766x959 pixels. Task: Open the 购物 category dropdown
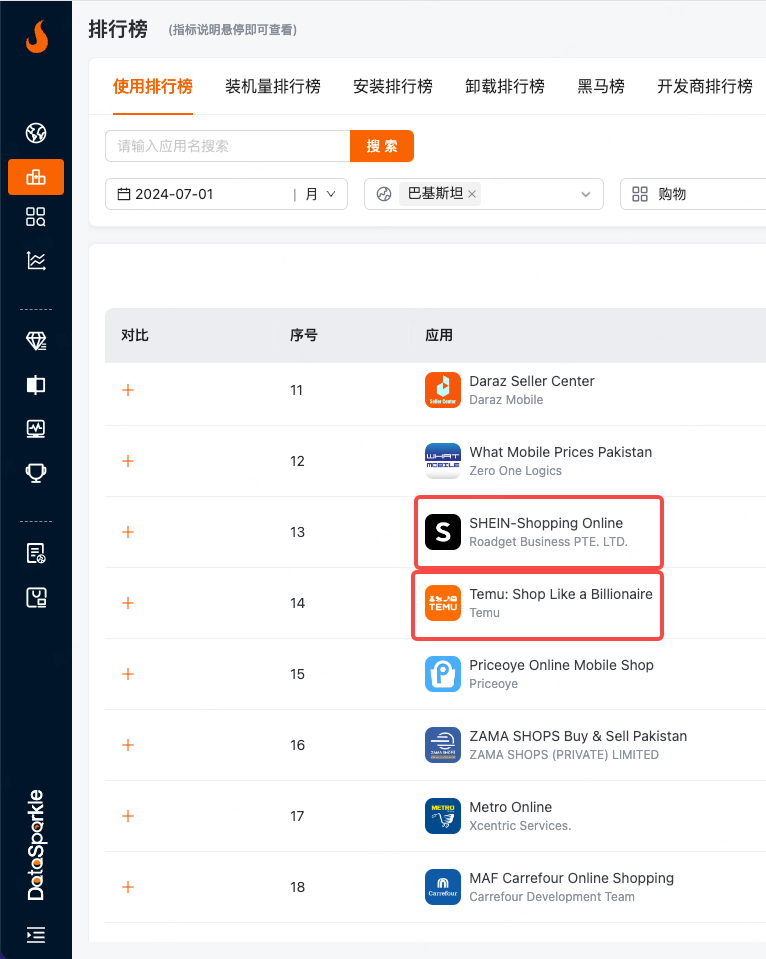[x=693, y=194]
